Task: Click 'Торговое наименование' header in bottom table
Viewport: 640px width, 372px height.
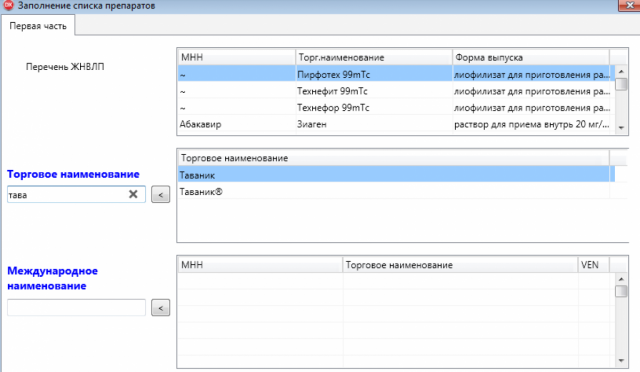Action: (460, 265)
